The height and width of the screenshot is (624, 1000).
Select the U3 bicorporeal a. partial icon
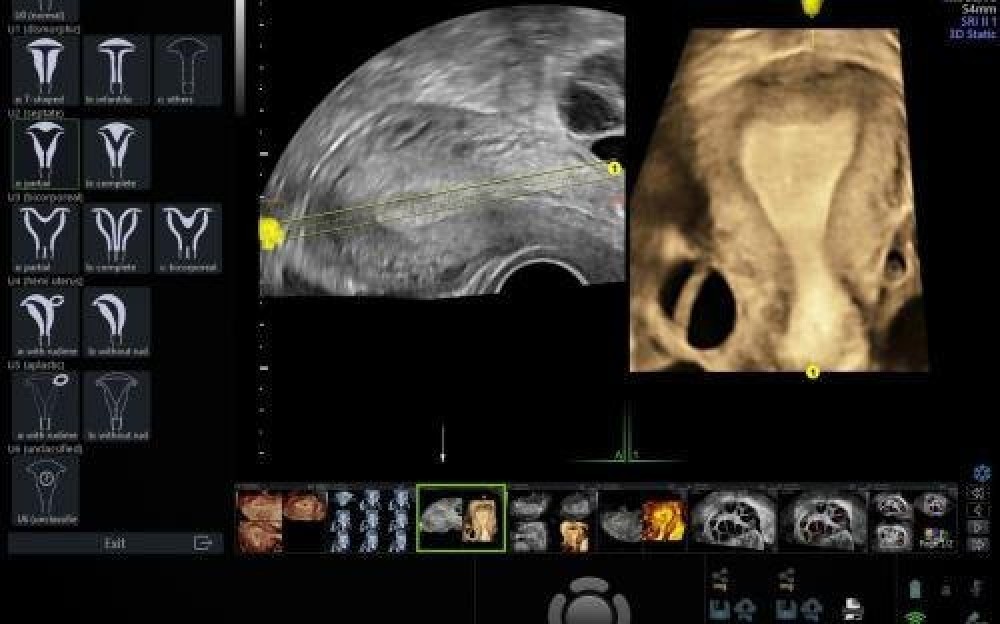coord(45,236)
